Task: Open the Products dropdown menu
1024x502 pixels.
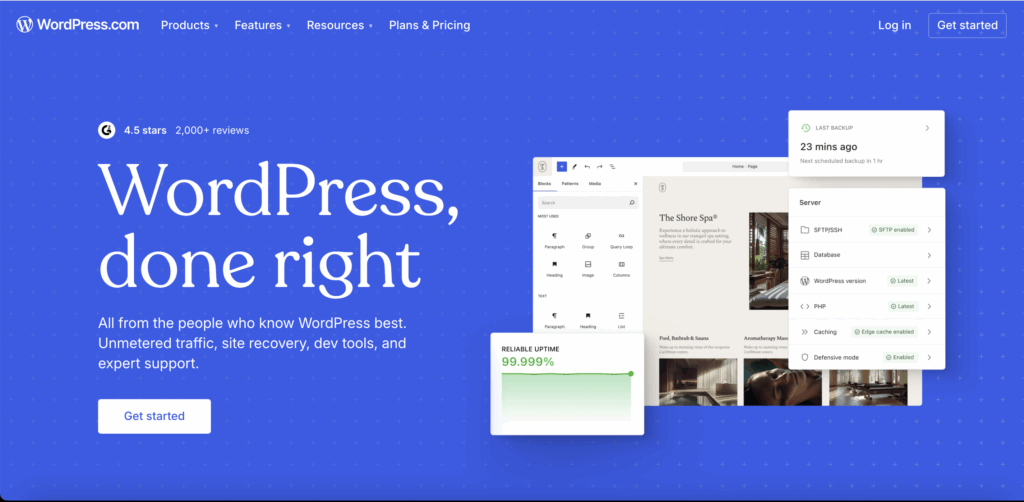Action: pyautogui.click(x=189, y=25)
